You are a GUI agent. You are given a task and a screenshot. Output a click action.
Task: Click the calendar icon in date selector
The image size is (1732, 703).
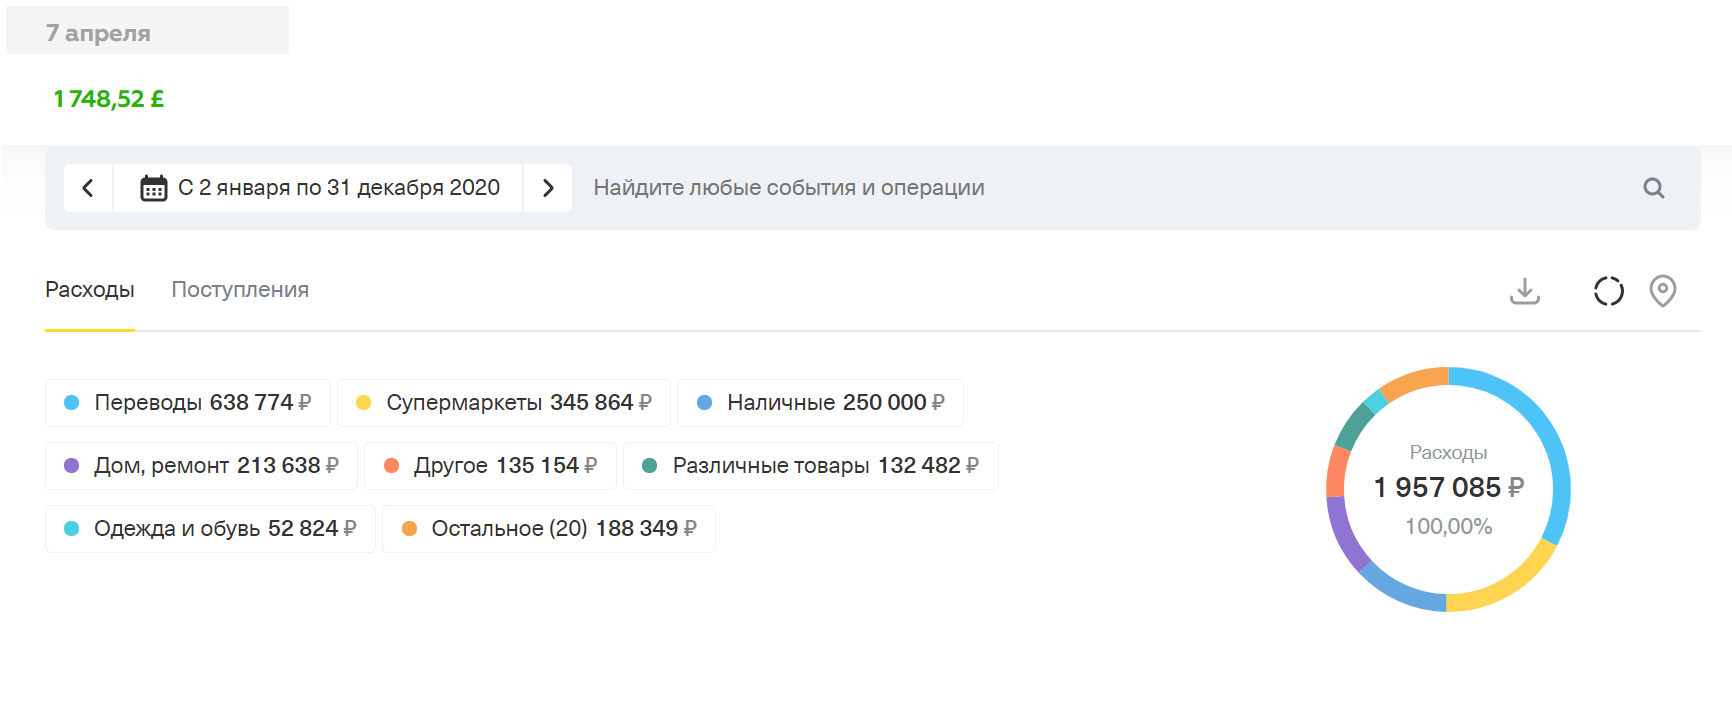153,188
